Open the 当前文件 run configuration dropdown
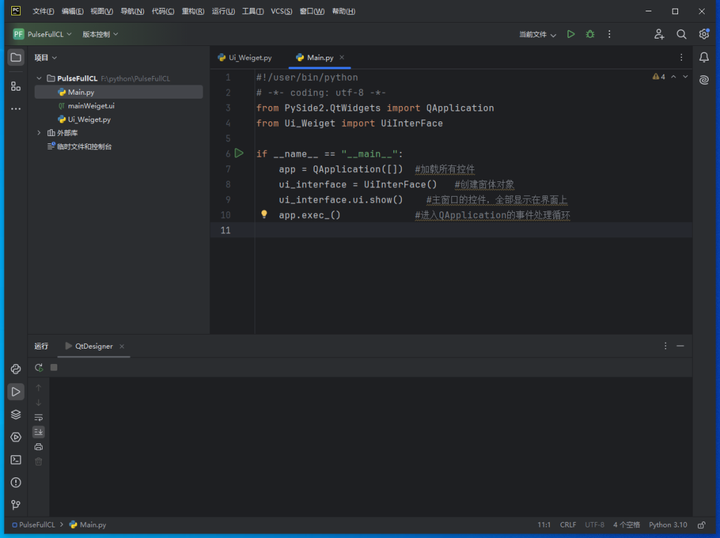 [x=537, y=34]
